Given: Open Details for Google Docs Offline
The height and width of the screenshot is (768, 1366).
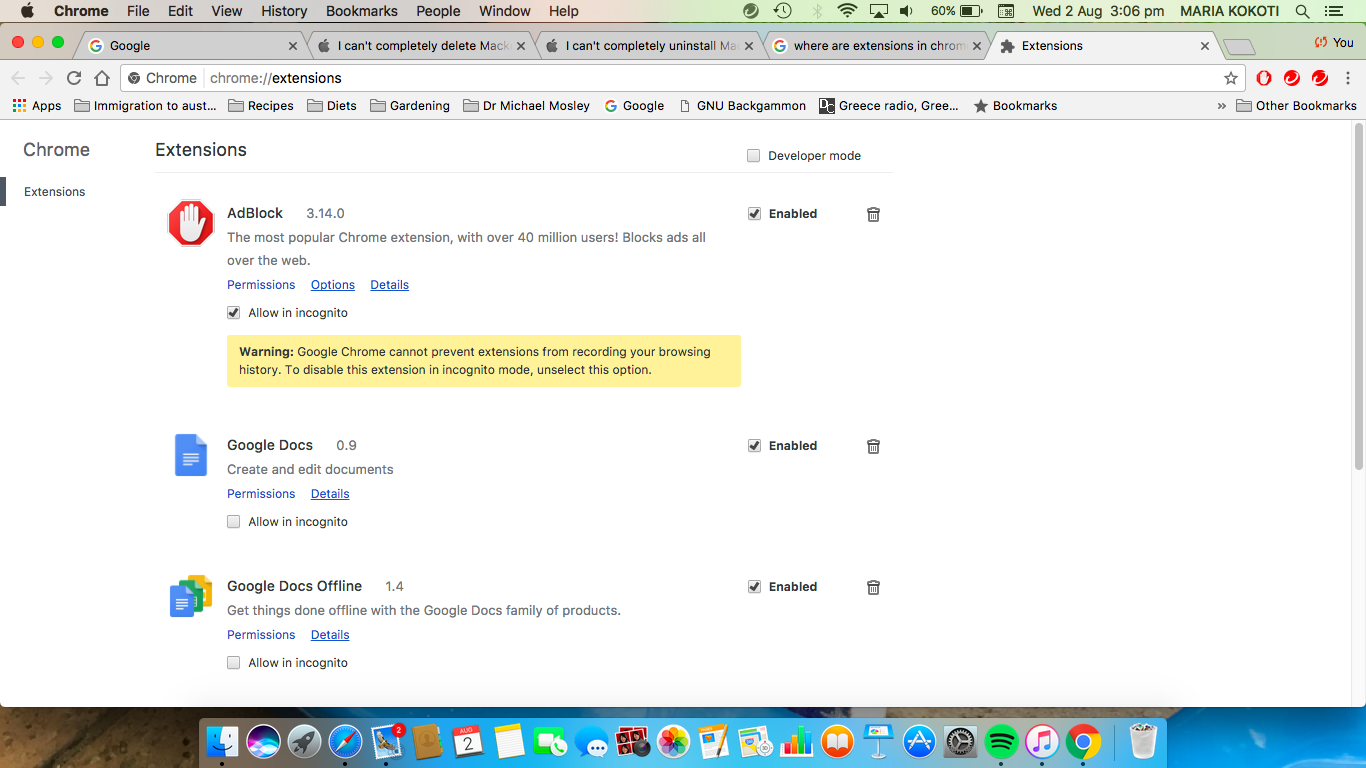Looking at the screenshot, I should click(330, 635).
